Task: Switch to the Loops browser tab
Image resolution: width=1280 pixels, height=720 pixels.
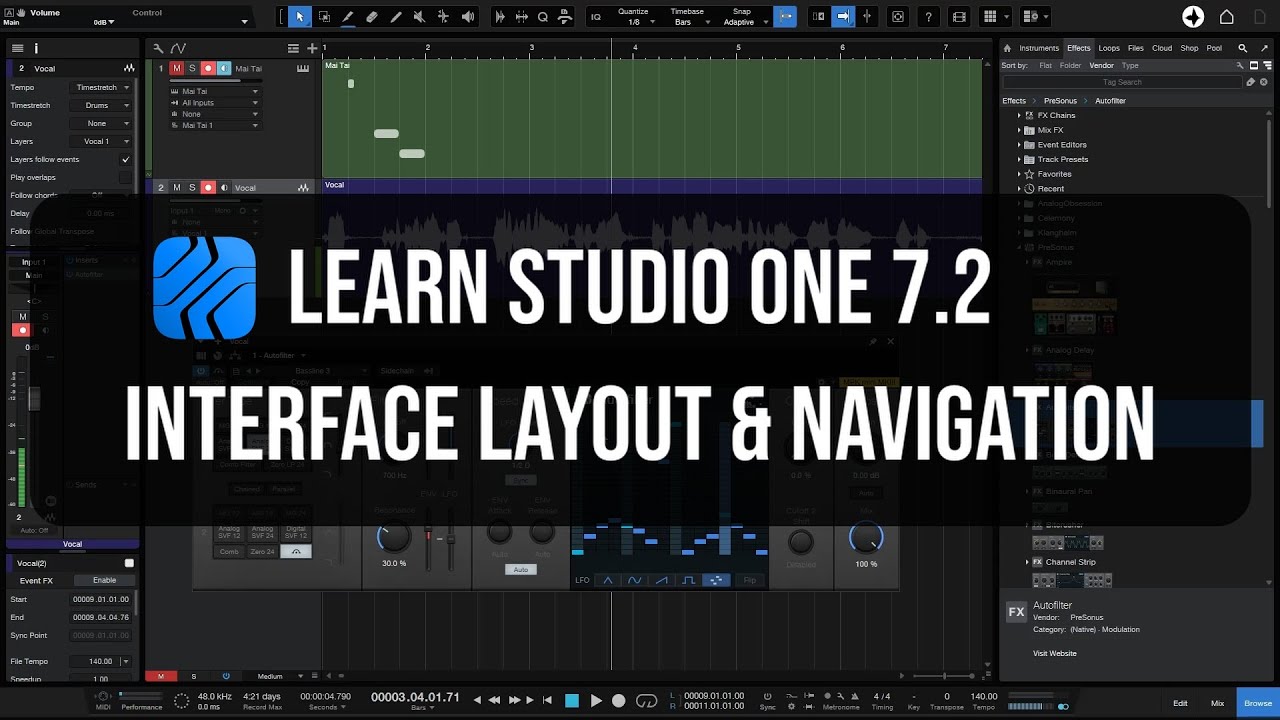Action: click(1109, 48)
